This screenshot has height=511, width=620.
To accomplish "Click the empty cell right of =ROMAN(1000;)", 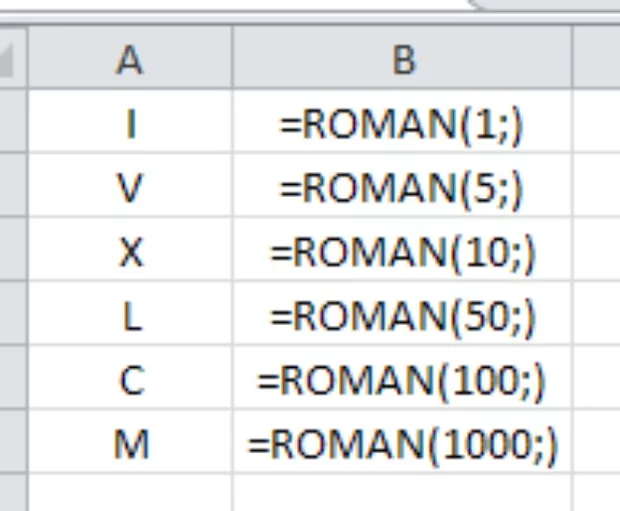I will coord(597,443).
